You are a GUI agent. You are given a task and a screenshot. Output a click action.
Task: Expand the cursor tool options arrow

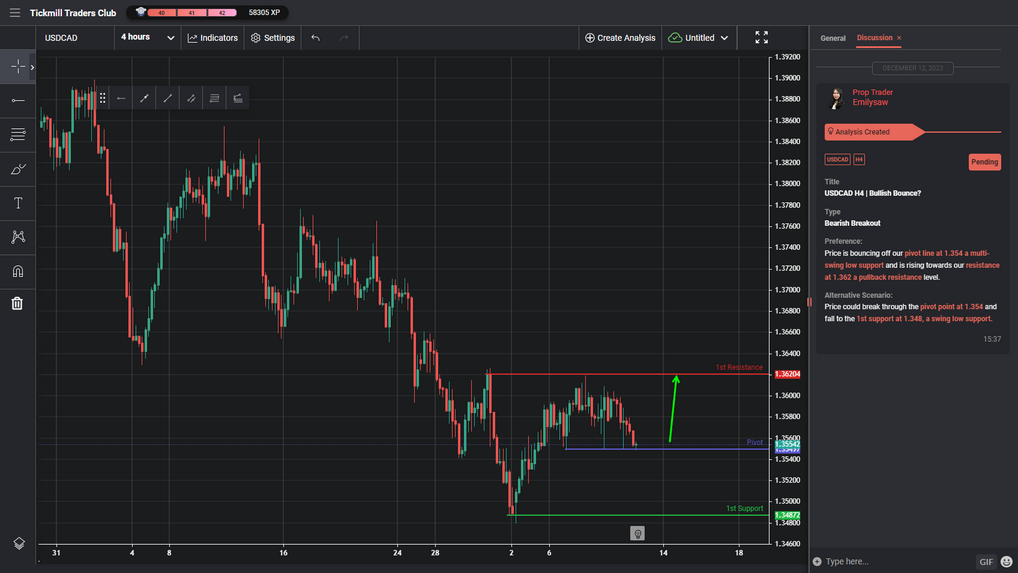(32, 67)
